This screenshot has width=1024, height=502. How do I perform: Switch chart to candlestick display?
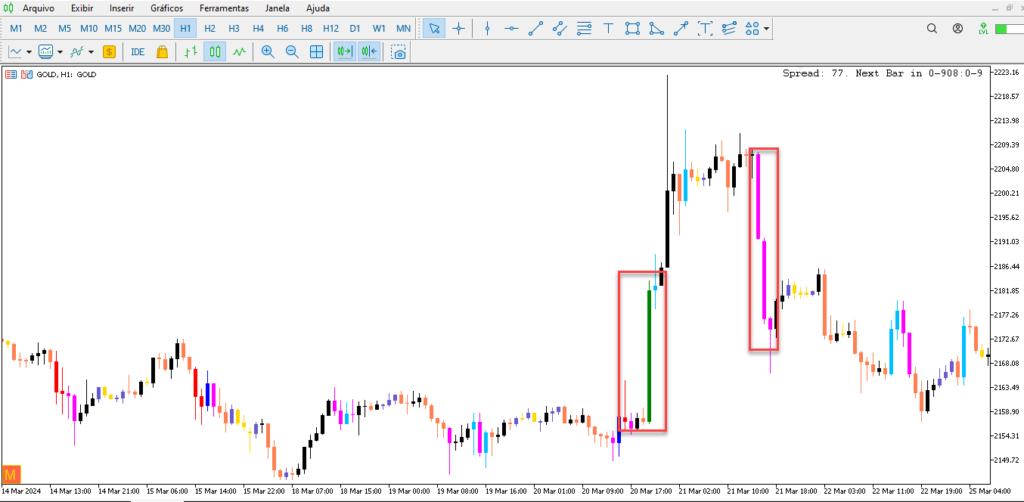(x=214, y=52)
